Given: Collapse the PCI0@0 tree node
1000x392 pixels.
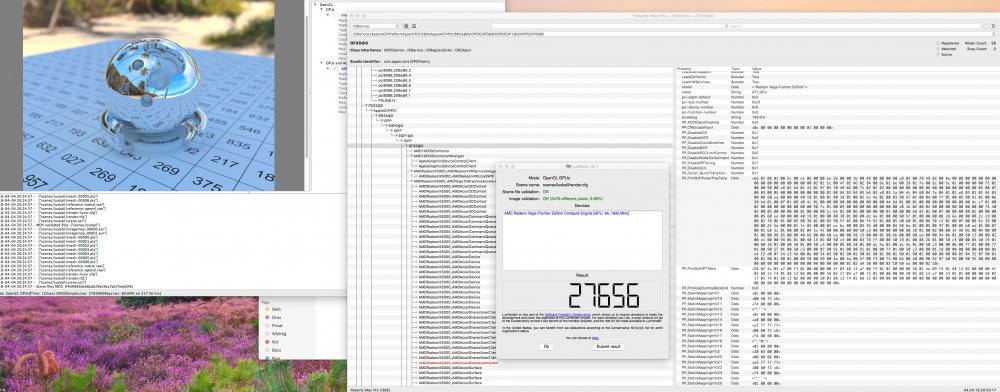Looking at the screenshot, I should [366, 105].
